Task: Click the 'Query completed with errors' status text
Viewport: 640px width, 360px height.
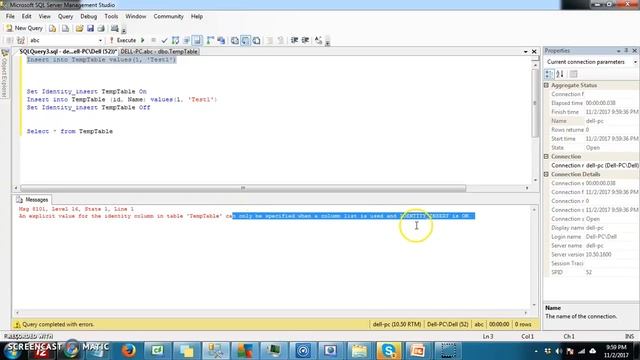Action: [x=58, y=324]
